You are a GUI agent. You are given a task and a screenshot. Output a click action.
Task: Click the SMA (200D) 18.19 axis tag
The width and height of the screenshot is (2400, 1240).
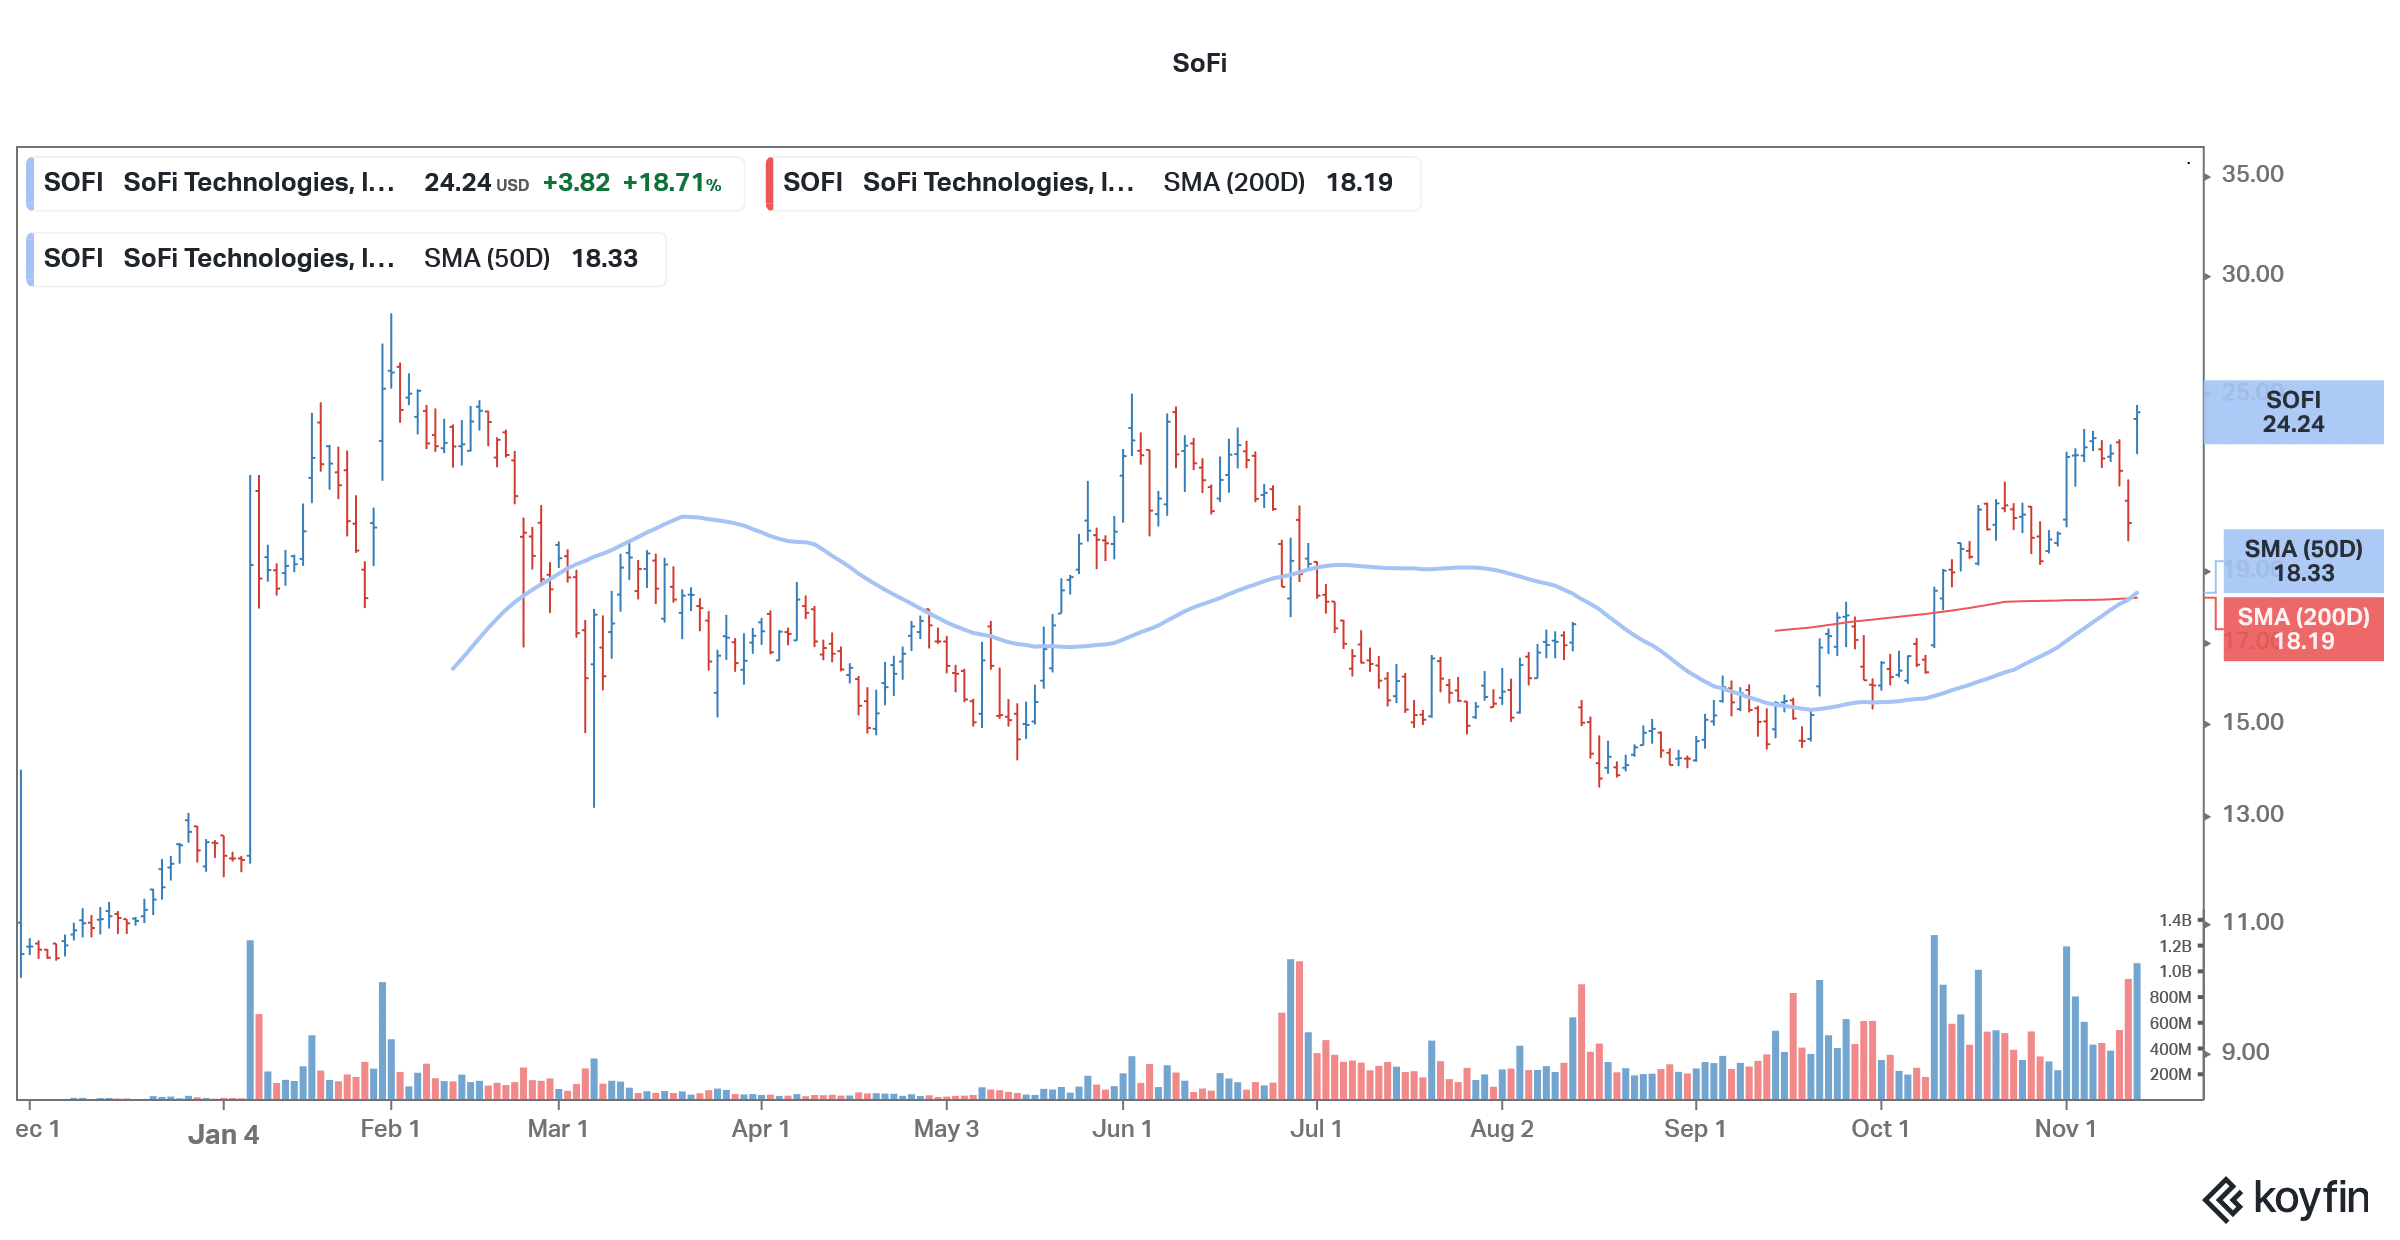coord(2303,629)
